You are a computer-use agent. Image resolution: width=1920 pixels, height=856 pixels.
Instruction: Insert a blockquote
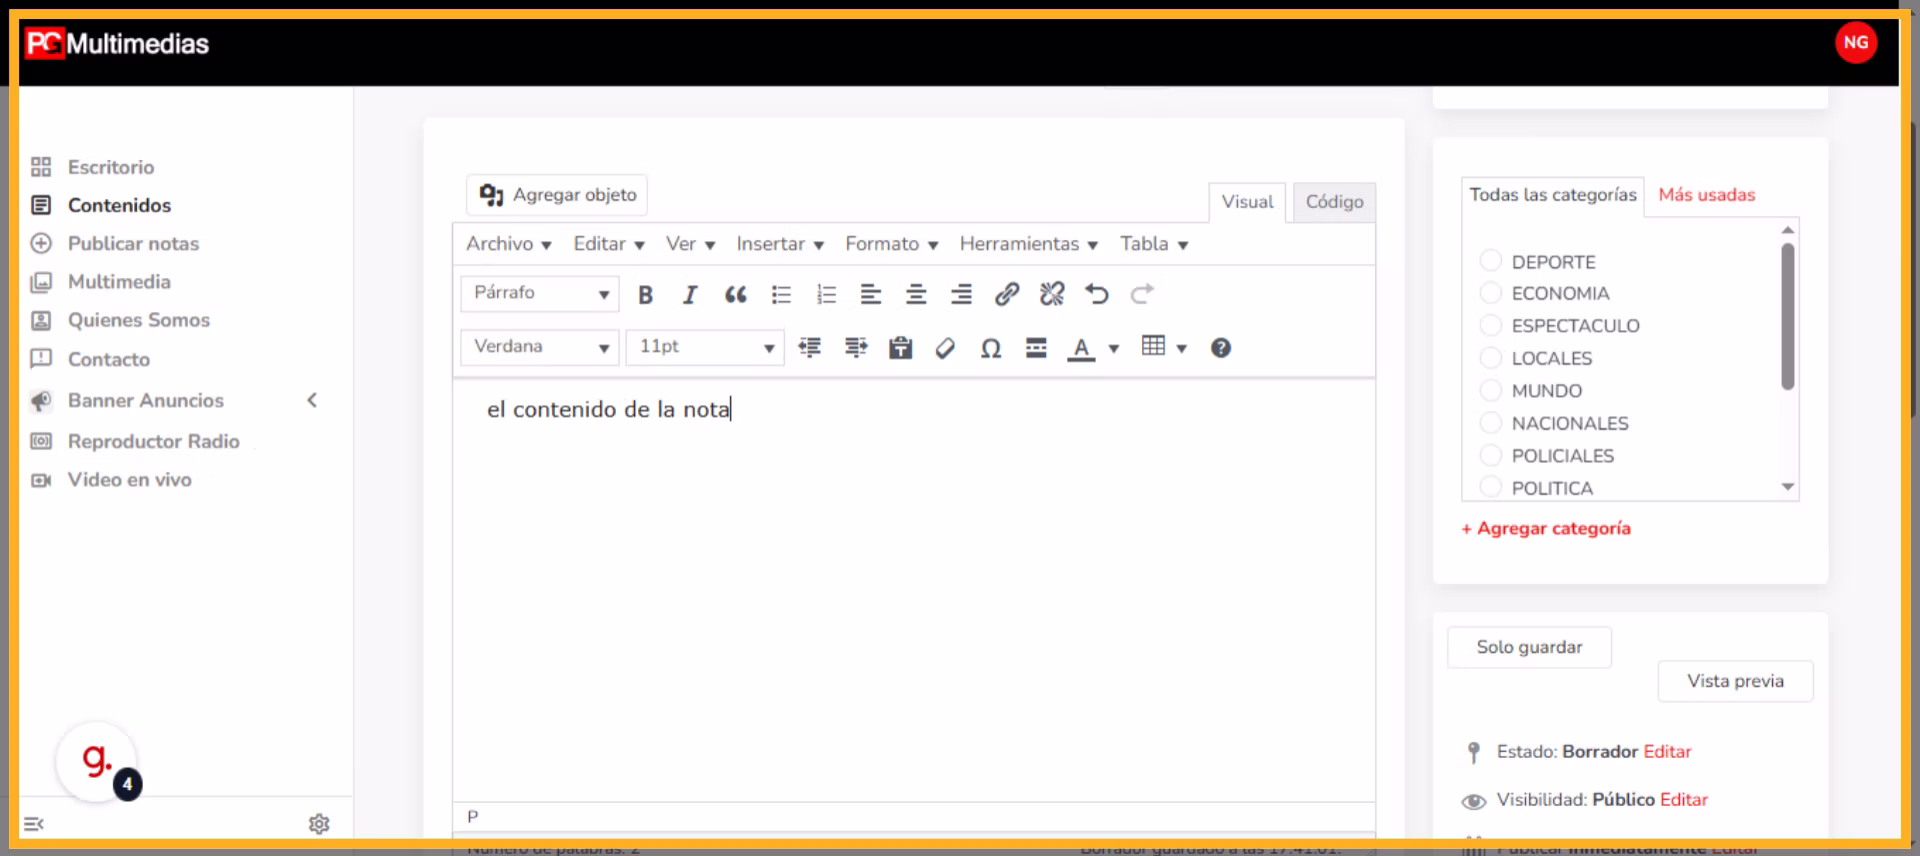[x=735, y=294]
